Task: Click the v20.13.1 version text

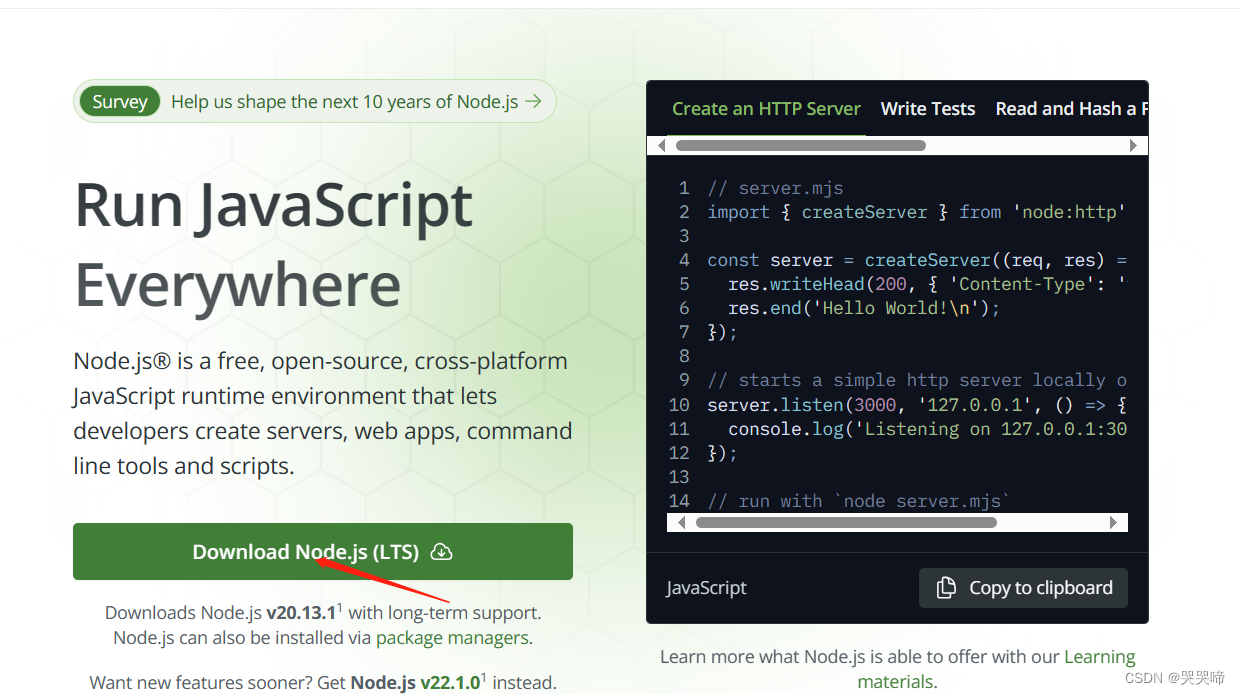Action: point(301,612)
